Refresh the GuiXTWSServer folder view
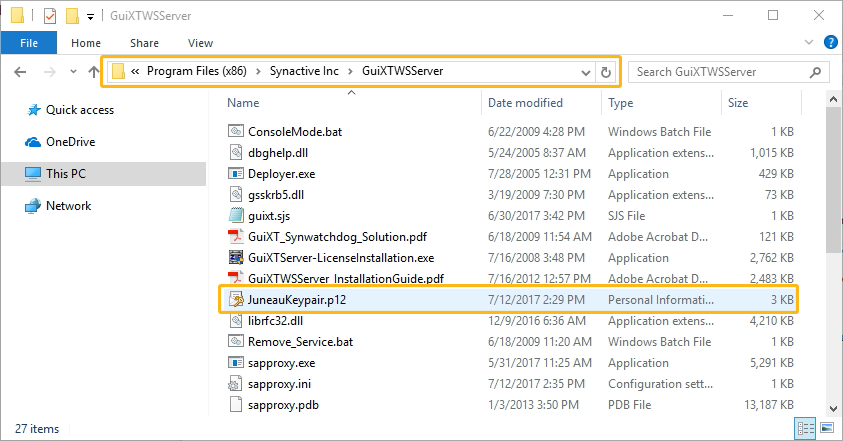This screenshot has width=843, height=441. point(606,72)
